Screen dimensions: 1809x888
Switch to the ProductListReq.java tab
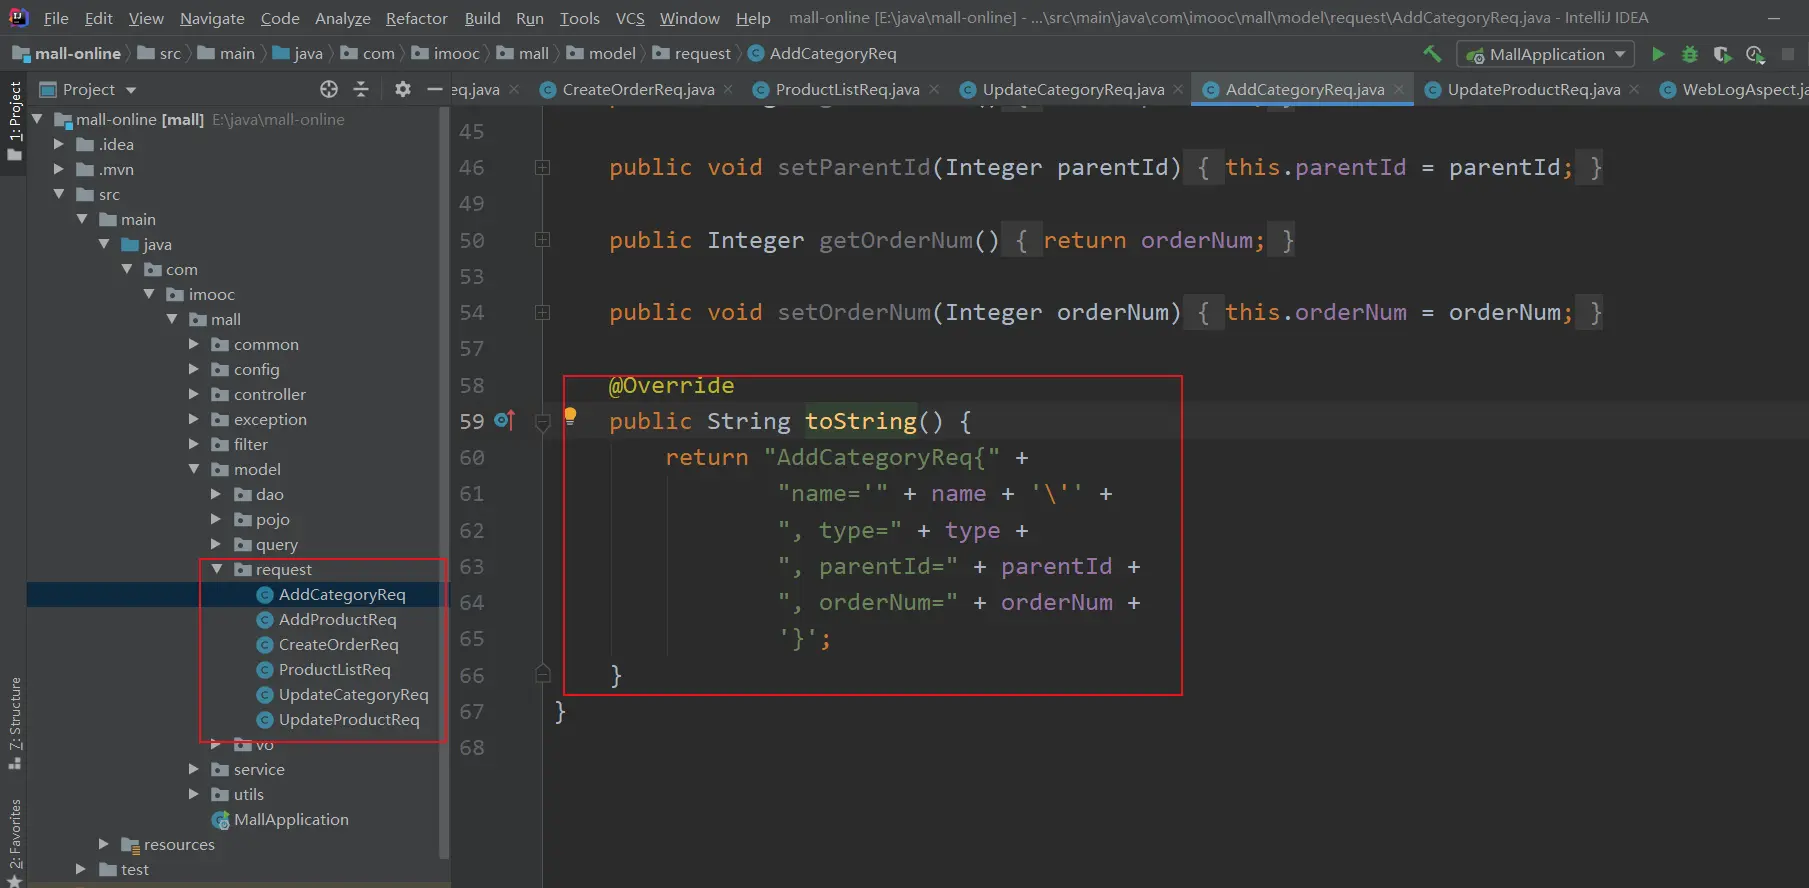(846, 89)
